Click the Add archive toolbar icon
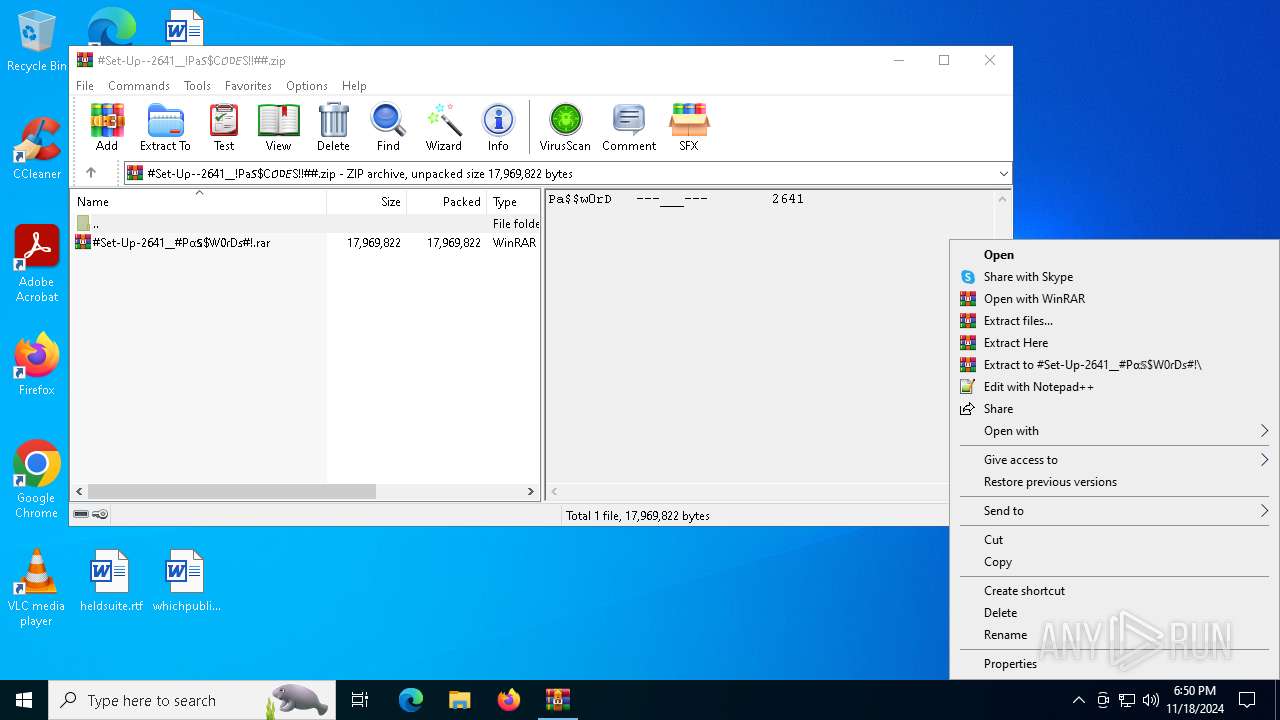The image size is (1280, 720). pos(107,127)
